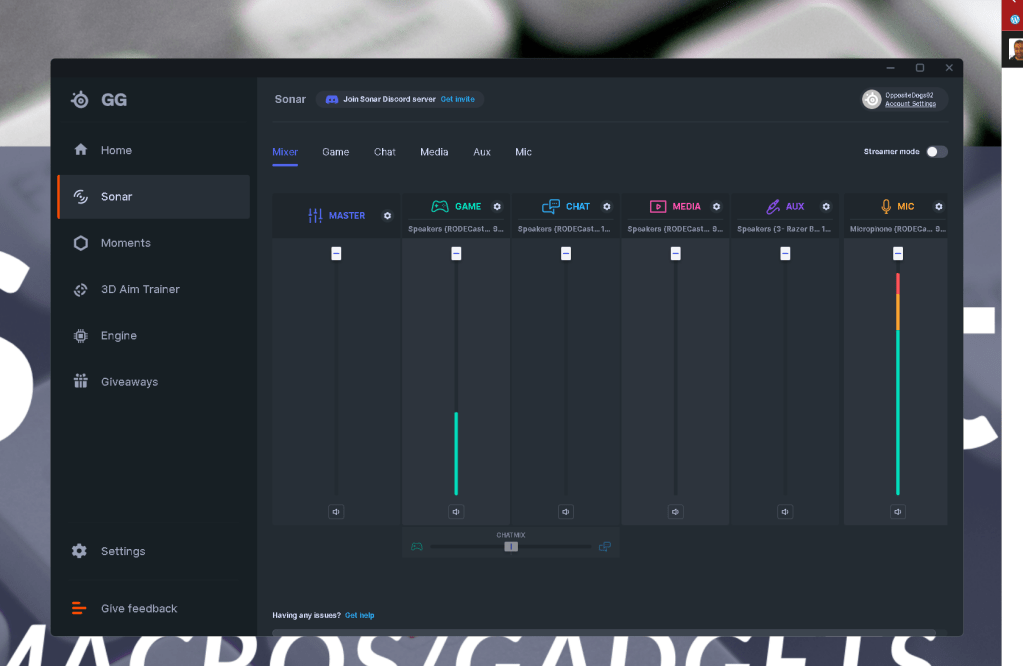The image size is (1023, 666).
Task: Open Media channel gear settings
Action: pyautogui.click(x=716, y=206)
